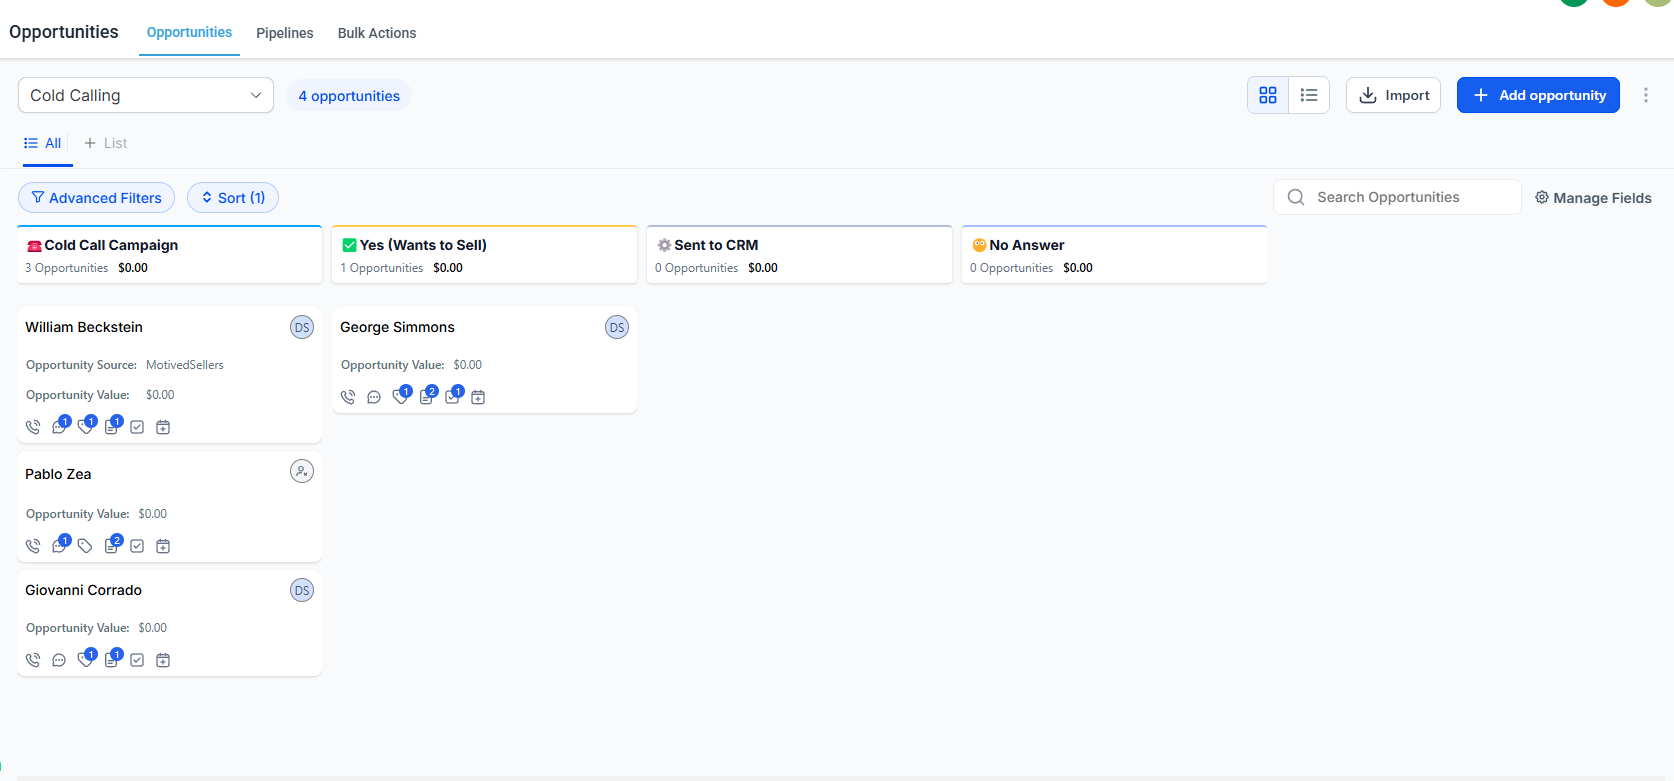Screen dimensions: 1674x781
Task: Click the Cold Call Campaign stage header
Action: coord(169,255)
